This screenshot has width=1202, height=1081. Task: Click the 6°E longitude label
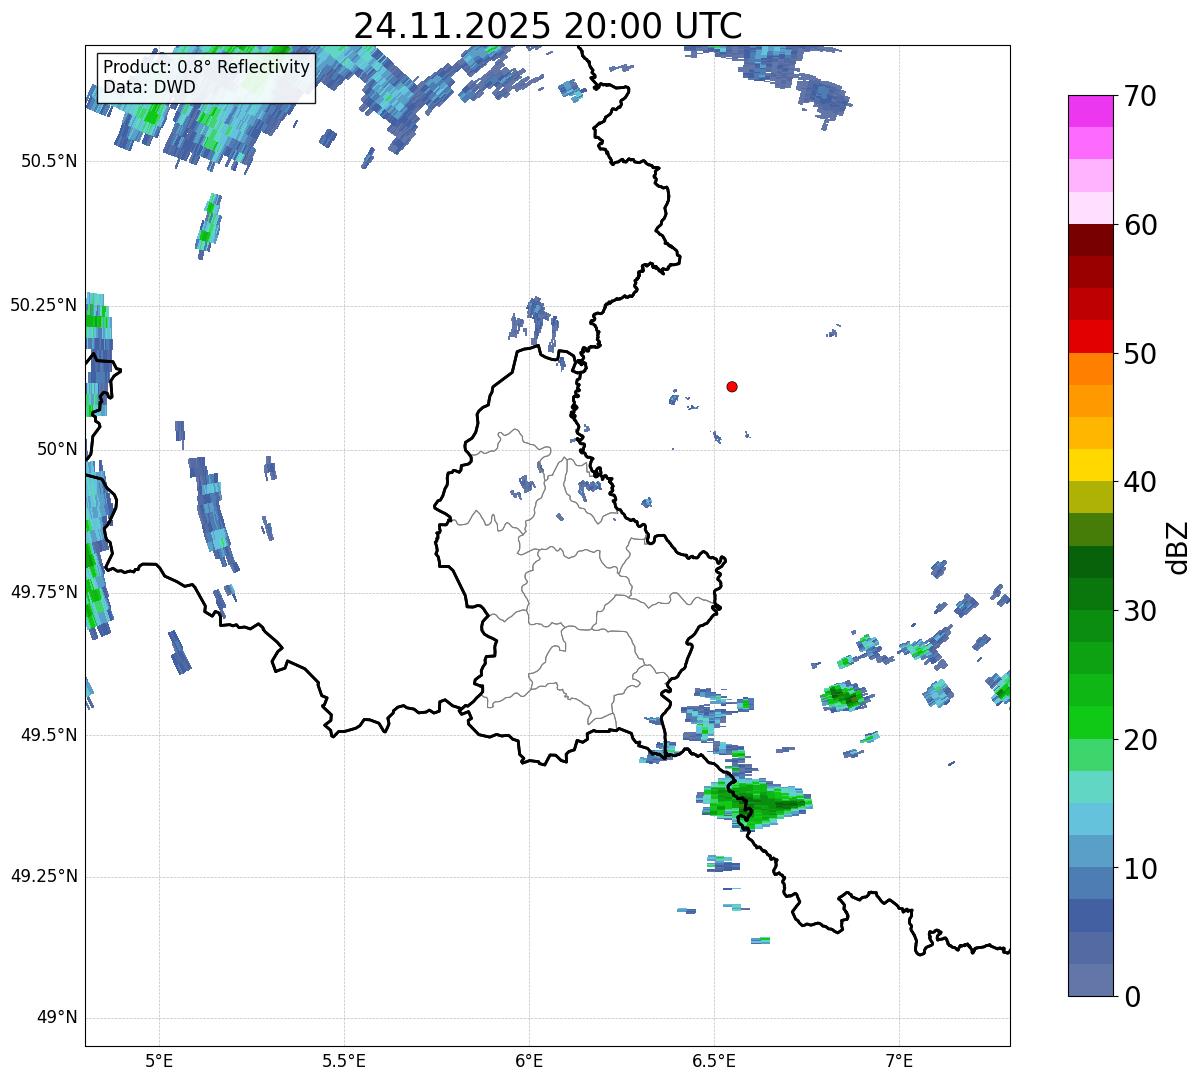[x=529, y=1060]
